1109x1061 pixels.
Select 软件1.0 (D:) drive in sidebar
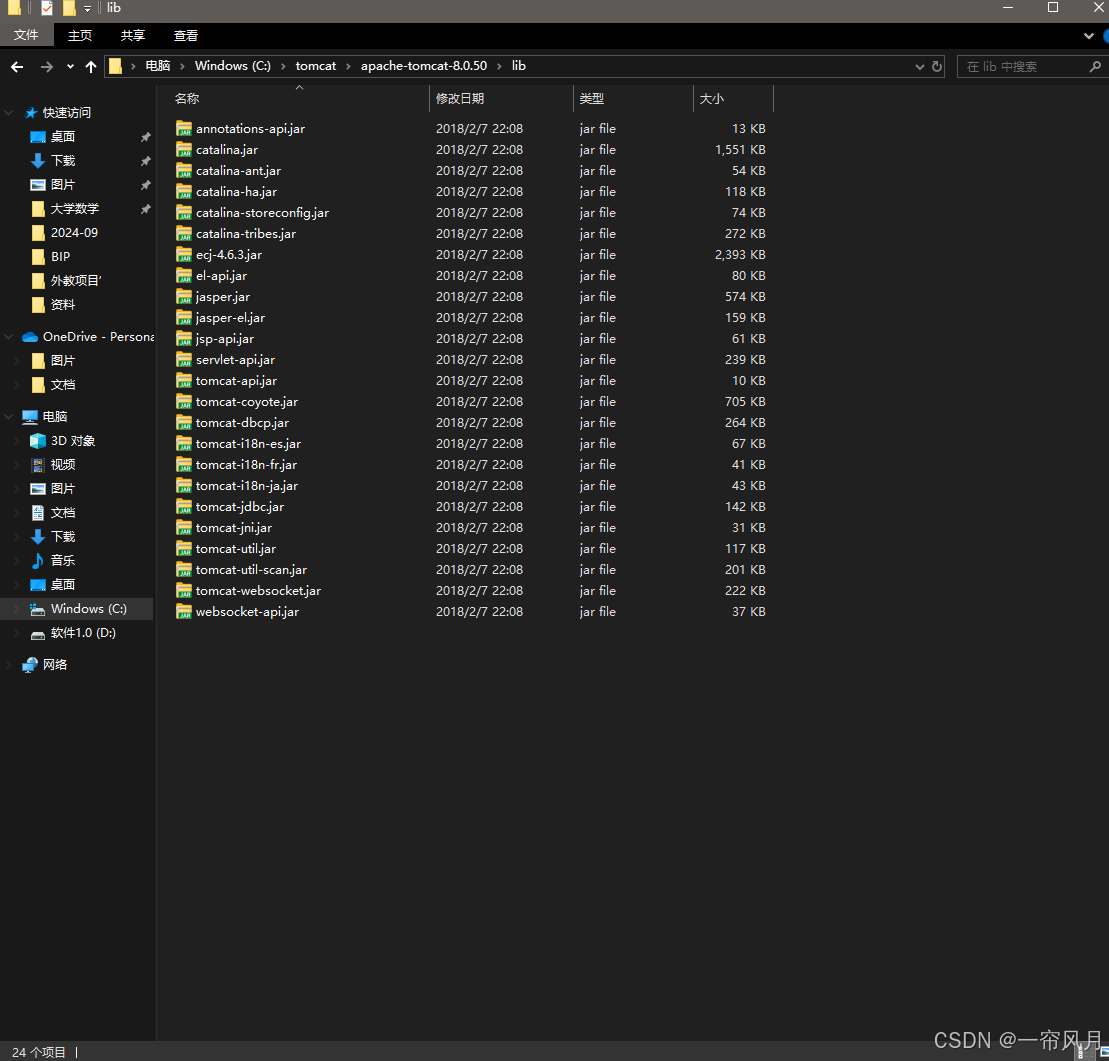[x=82, y=633]
